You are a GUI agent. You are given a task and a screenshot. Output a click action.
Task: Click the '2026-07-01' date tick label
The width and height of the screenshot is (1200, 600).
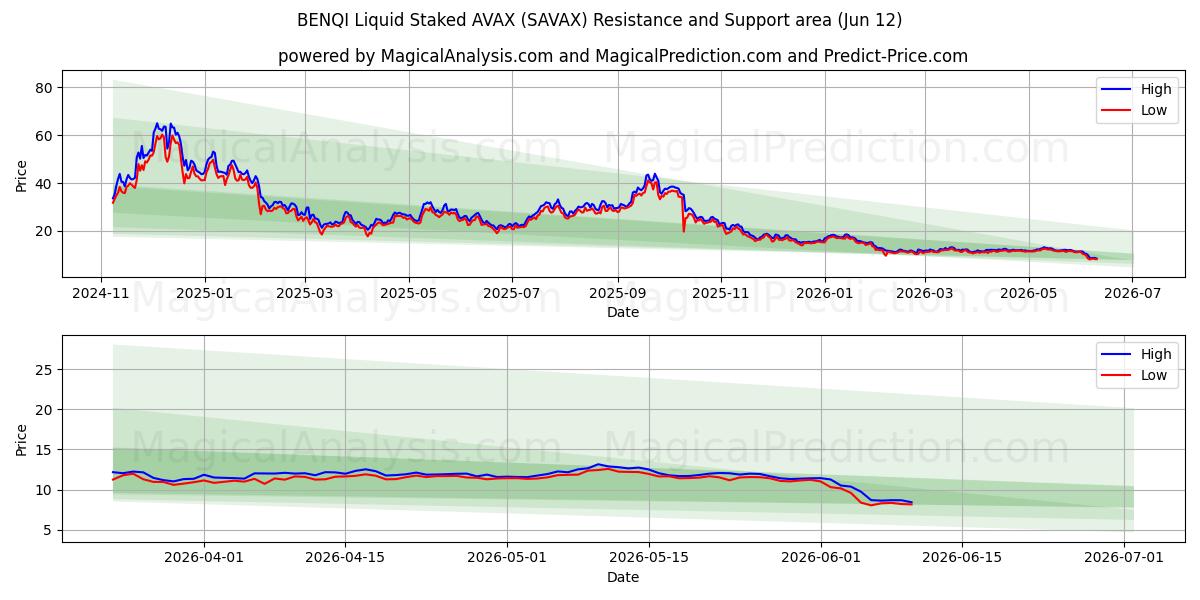pos(1123,559)
